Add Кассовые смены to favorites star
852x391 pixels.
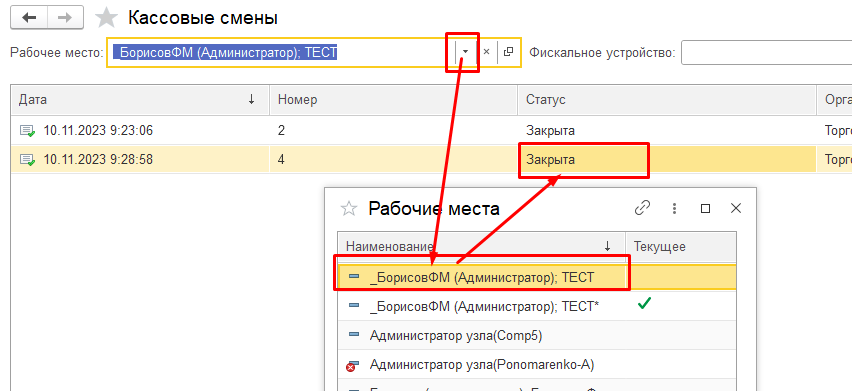tap(106, 18)
